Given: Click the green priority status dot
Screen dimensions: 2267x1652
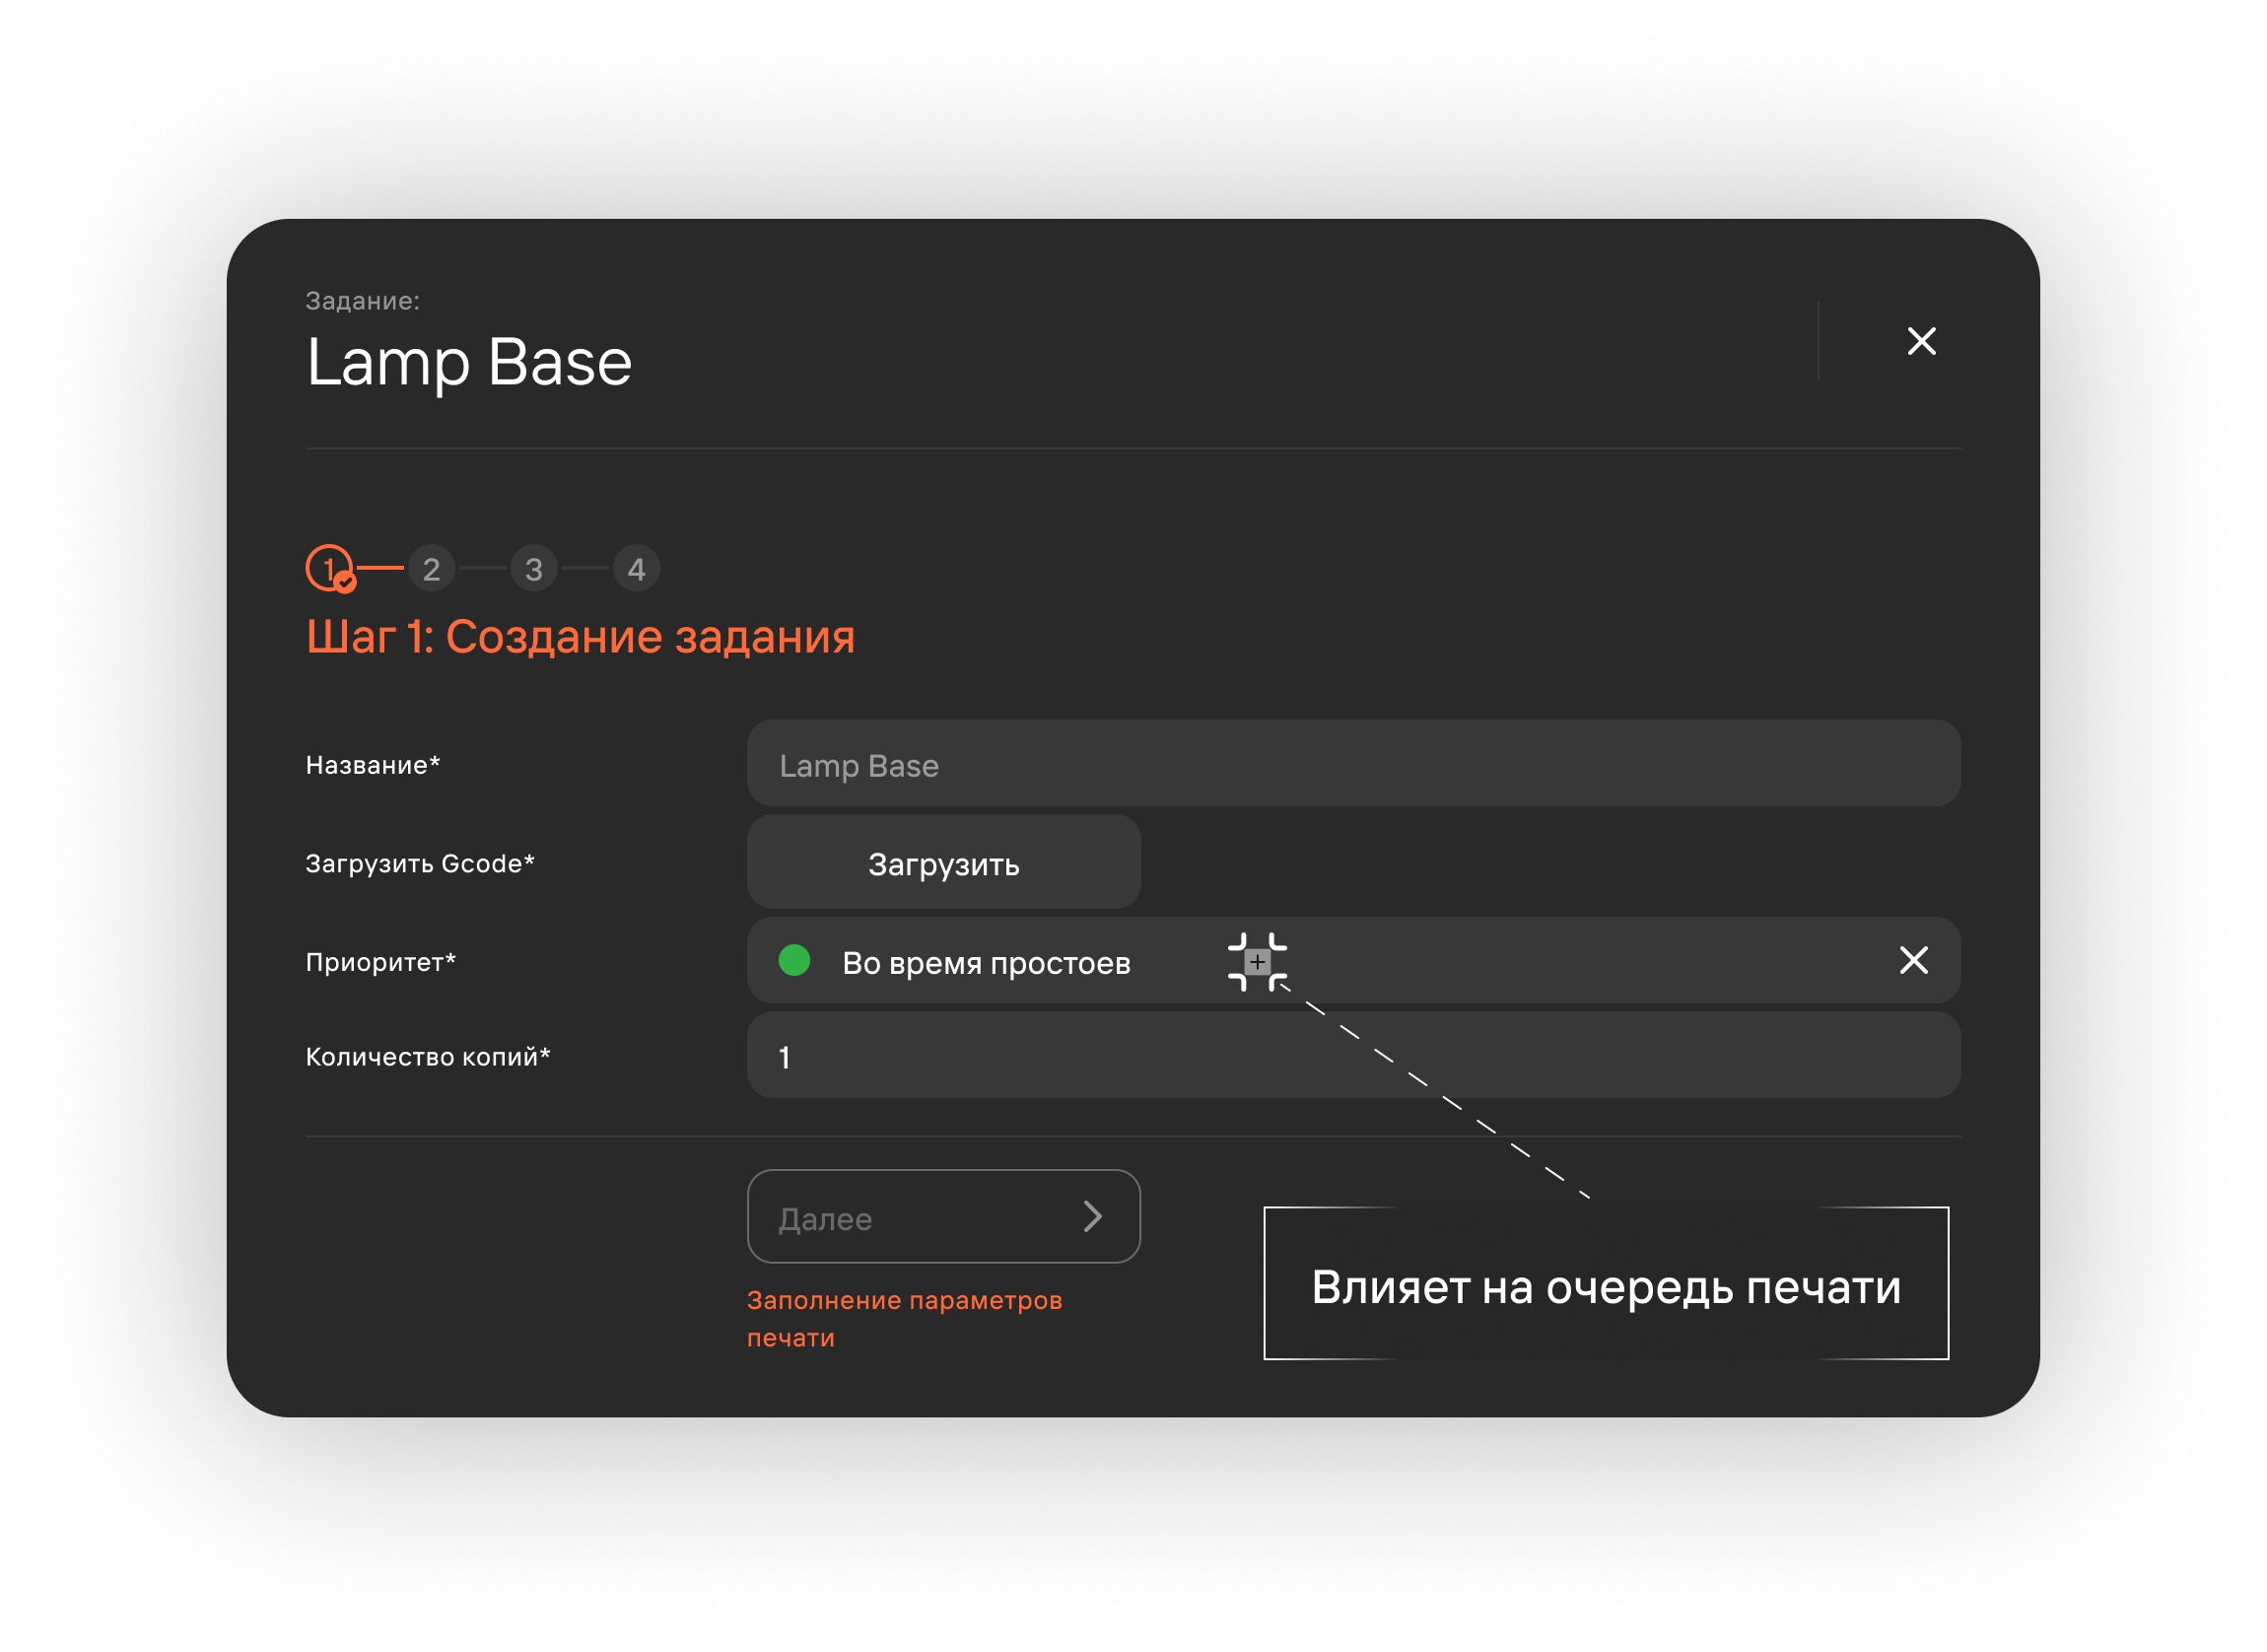Looking at the screenshot, I should pos(794,960).
